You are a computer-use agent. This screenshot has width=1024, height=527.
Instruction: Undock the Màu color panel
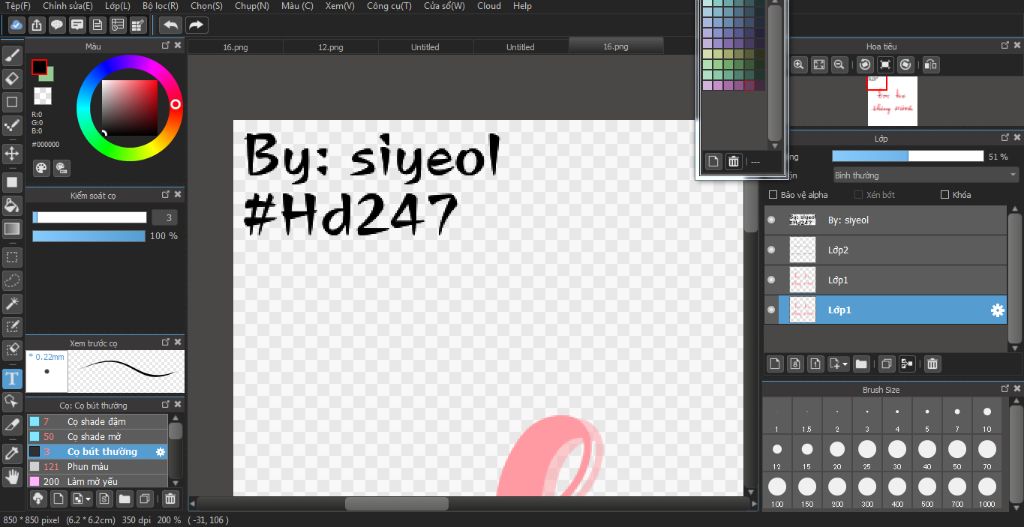(166, 46)
